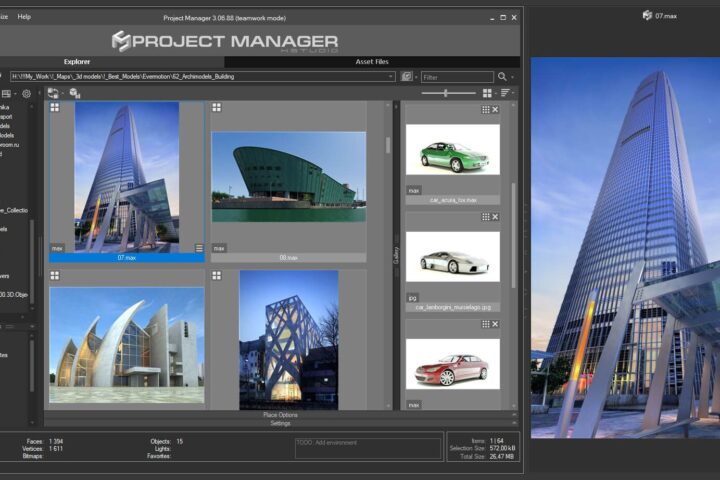Click dotted grid icon on Lamborghini item
The width and height of the screenshot is (720, 480).
[485, 217]
